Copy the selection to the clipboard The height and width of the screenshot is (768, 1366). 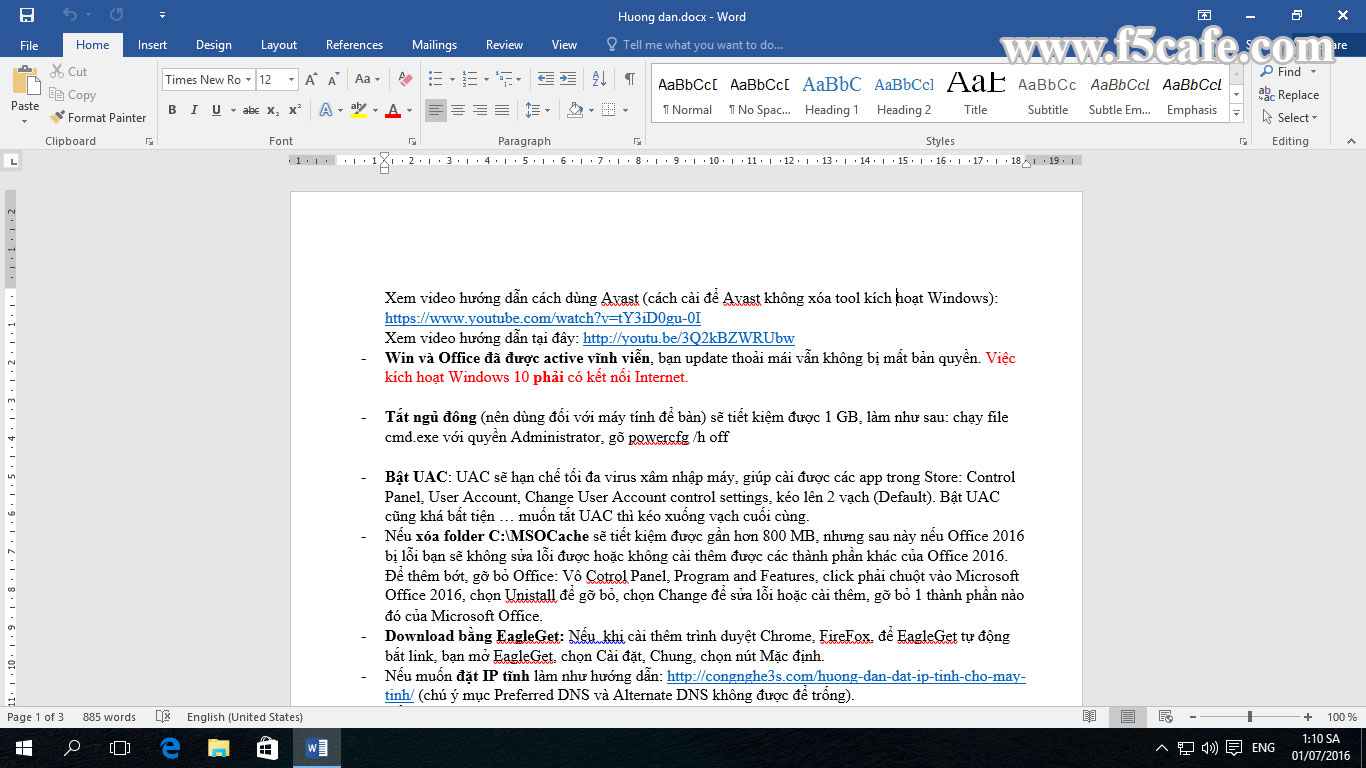click(73, 95)
